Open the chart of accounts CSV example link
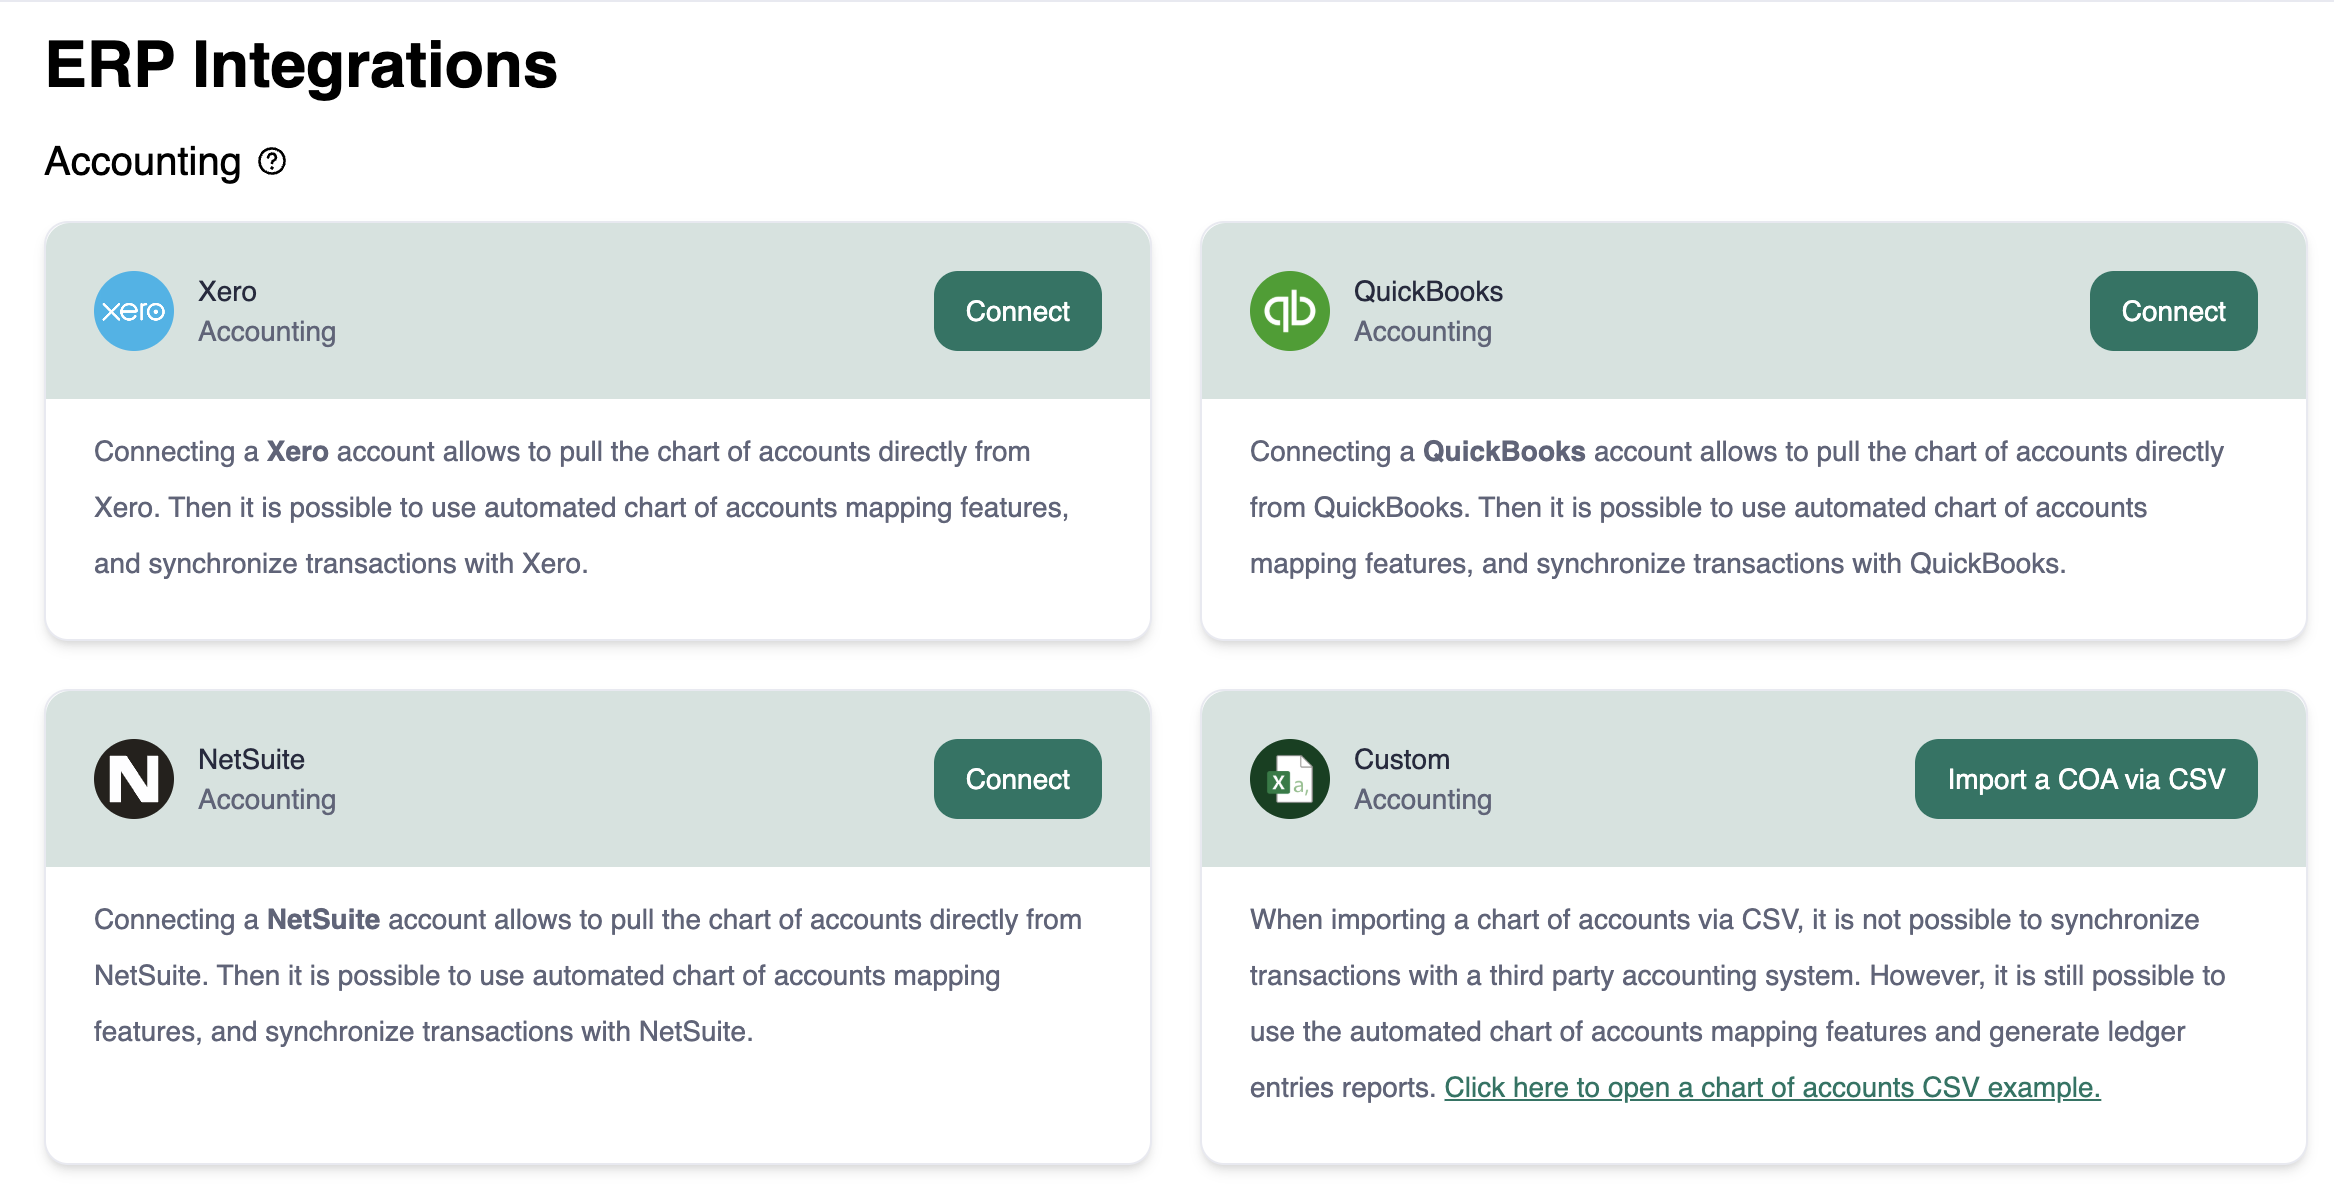2334x1198 pixels. tap(1771, 1087)
